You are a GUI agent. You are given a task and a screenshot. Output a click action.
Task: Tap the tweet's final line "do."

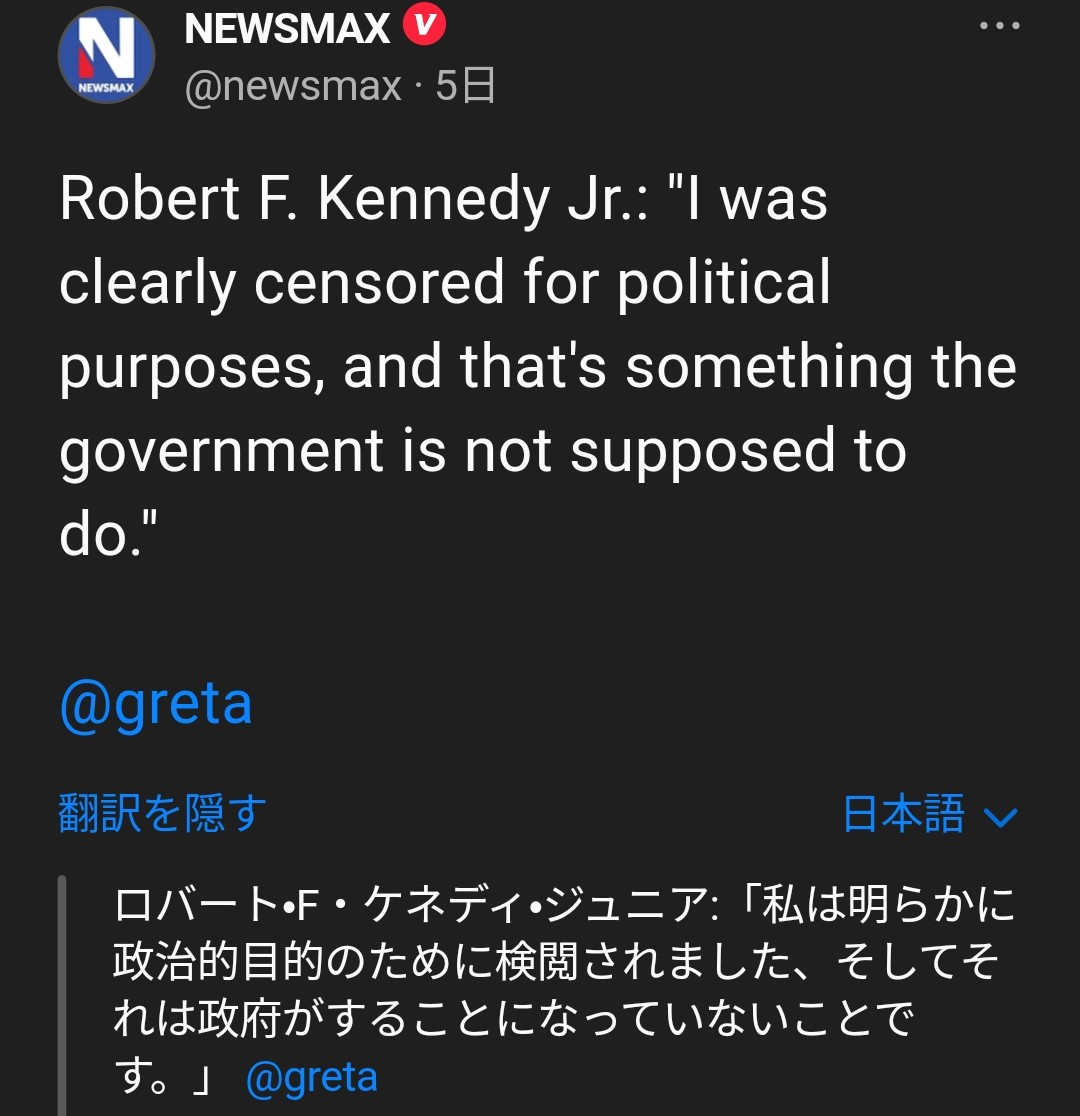pyautogui.click(x=108, y=534)
